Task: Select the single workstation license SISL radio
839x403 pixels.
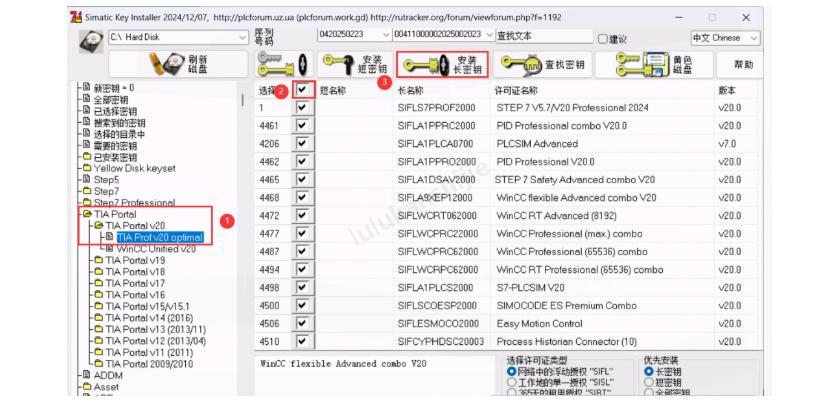Action: coord(512,383)
